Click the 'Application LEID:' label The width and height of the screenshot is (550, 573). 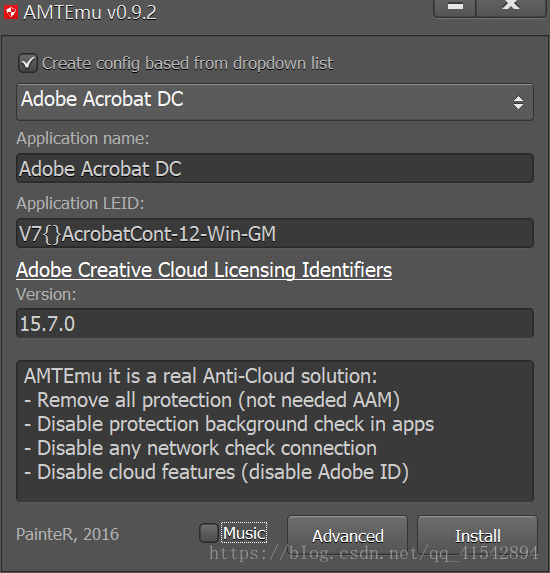pyautogui.click(x=80, y=203)
